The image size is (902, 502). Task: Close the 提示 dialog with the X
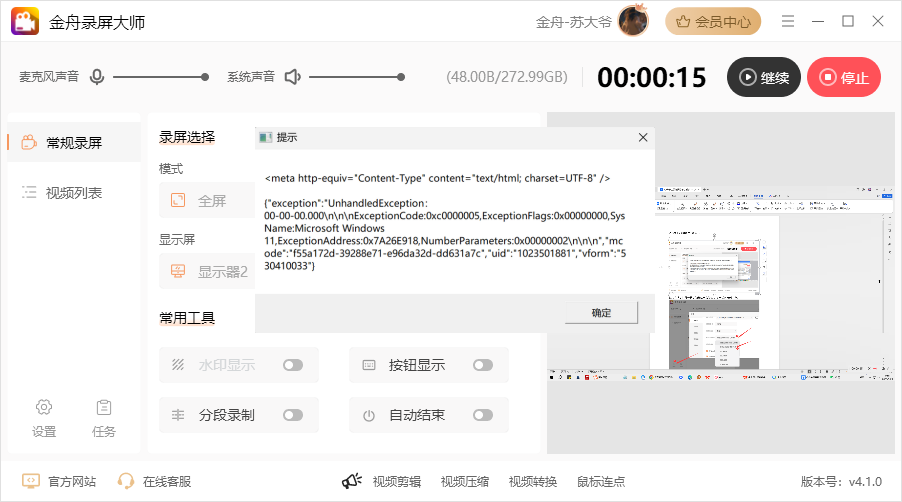(x=643, y=137)
